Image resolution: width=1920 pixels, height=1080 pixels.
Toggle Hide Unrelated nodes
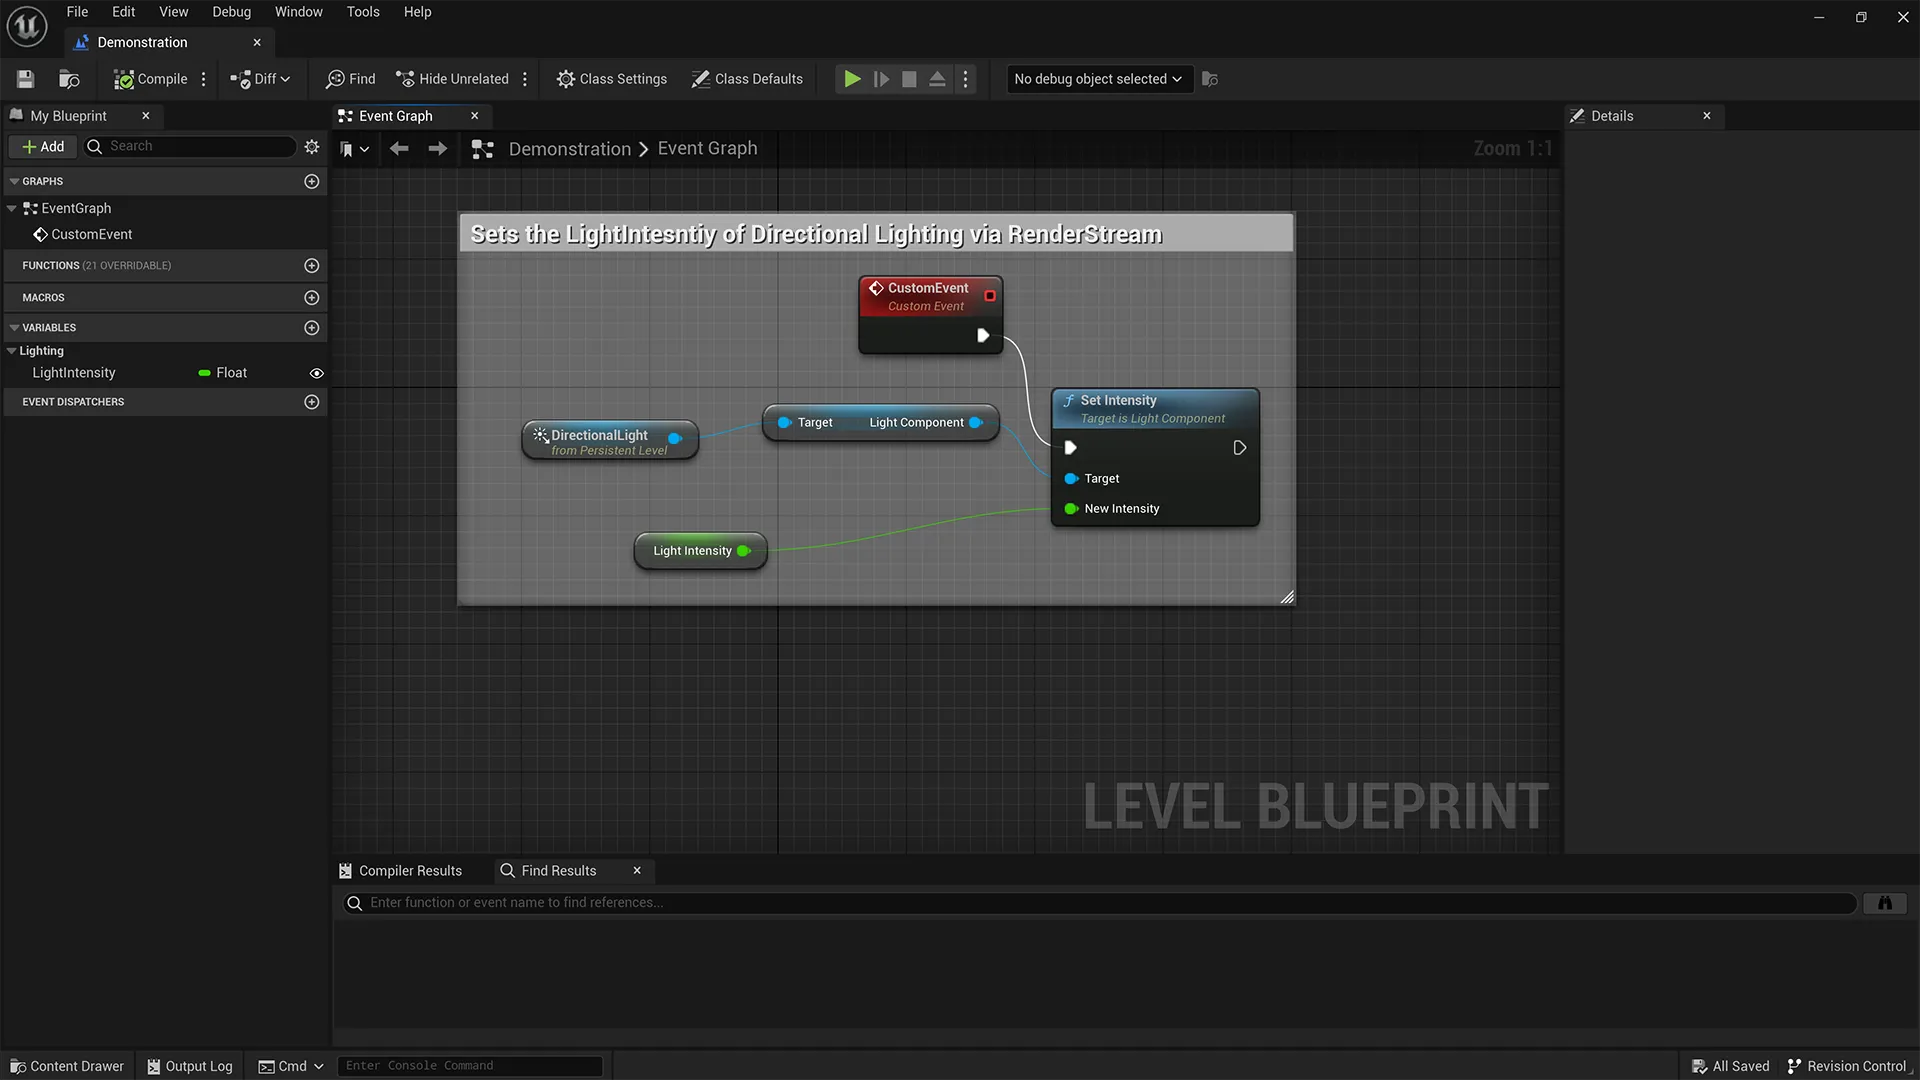click(451, 78)
